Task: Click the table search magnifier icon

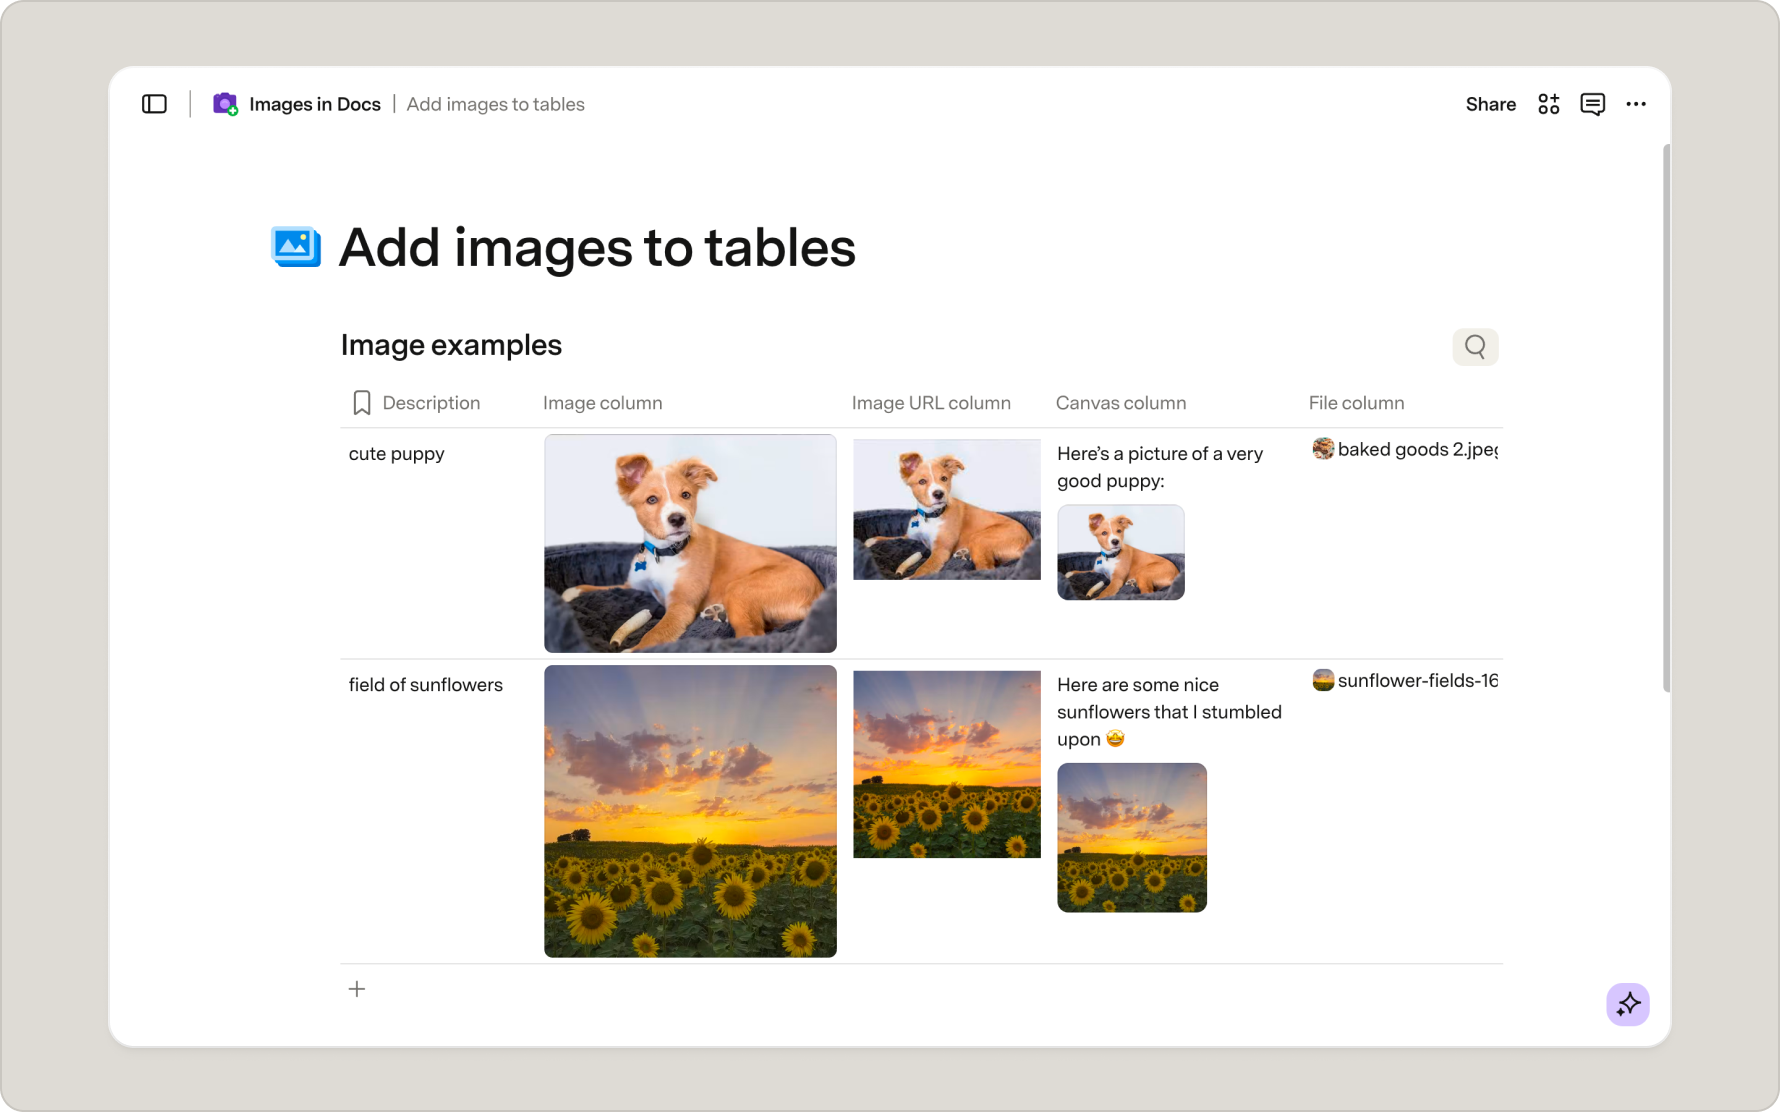Action: [1475, 346]
